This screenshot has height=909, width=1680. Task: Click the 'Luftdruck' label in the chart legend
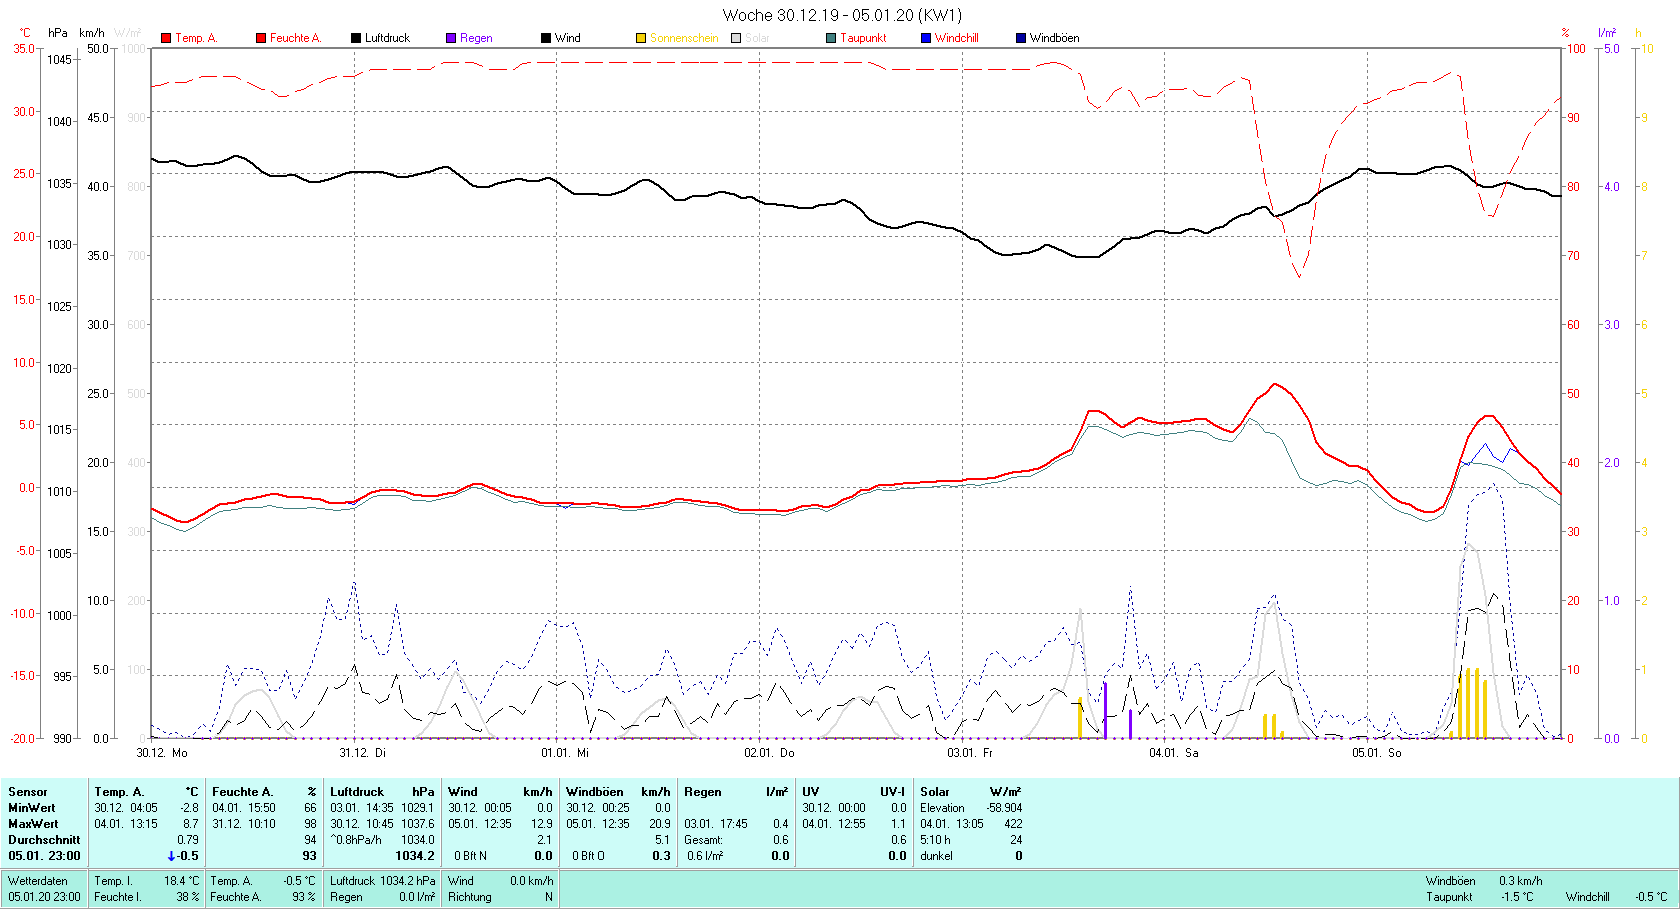(x=387, y=38)
